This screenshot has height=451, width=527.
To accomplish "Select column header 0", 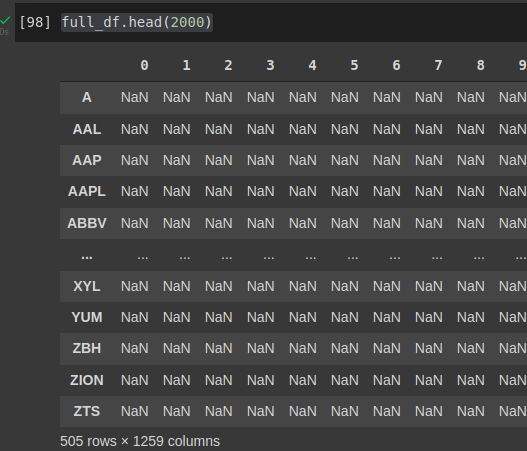I will point(144,65).
